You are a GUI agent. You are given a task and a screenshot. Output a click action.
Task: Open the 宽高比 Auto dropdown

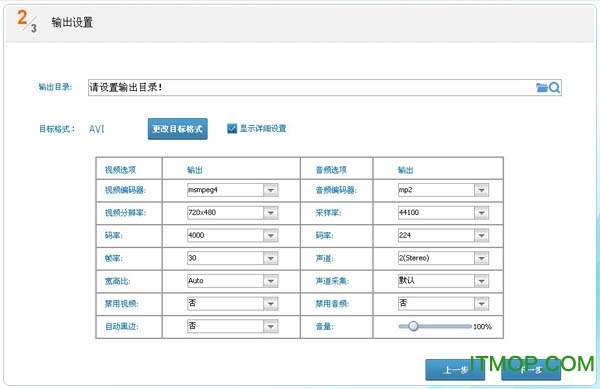tap(232, 281)
